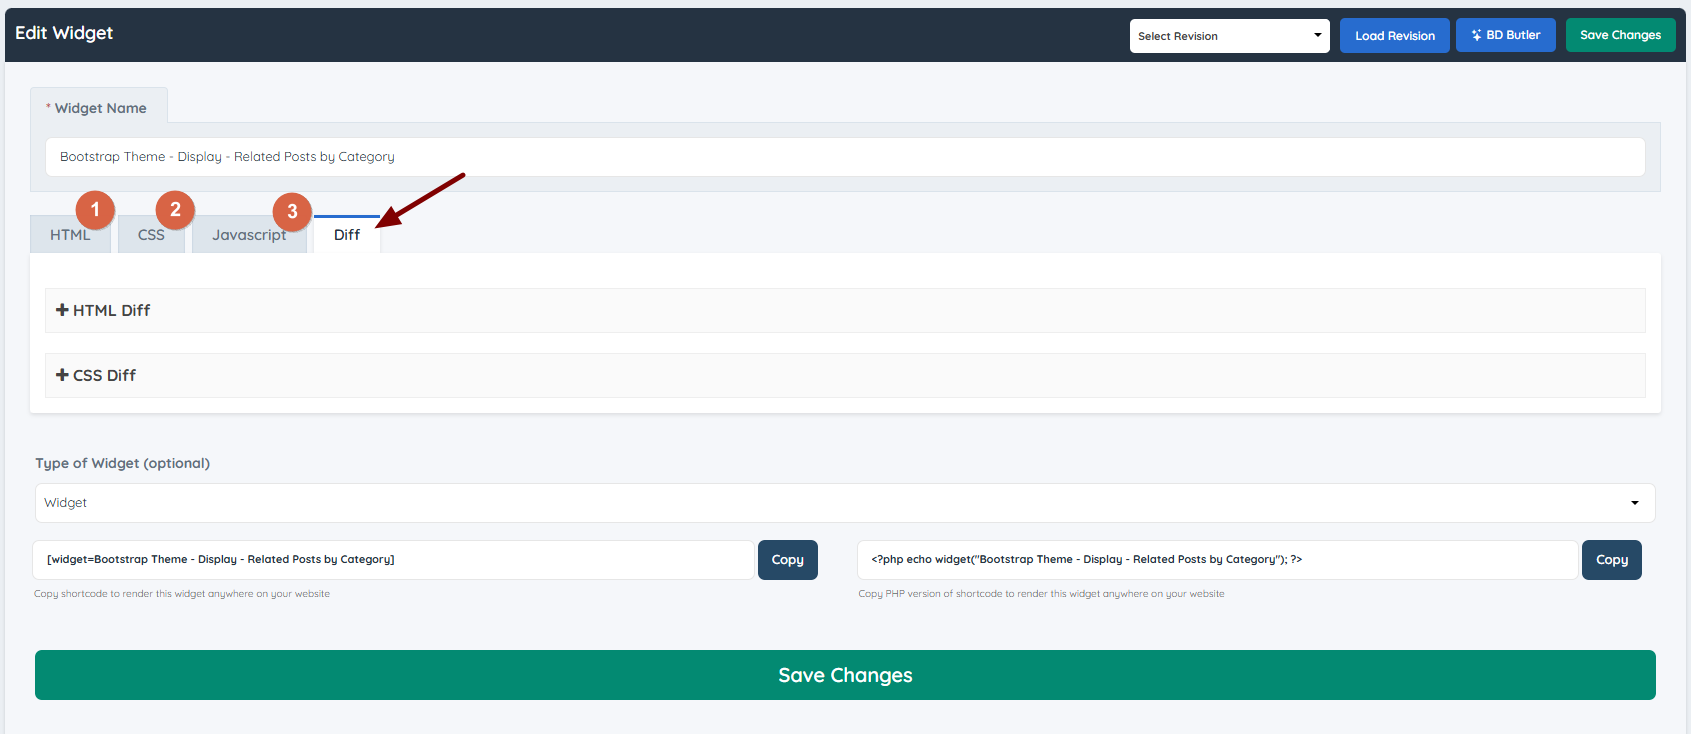The image size is (1691, 734).
Task: Click the Load Revision button
Action: pyautogui.click(x=1394, y=36)
